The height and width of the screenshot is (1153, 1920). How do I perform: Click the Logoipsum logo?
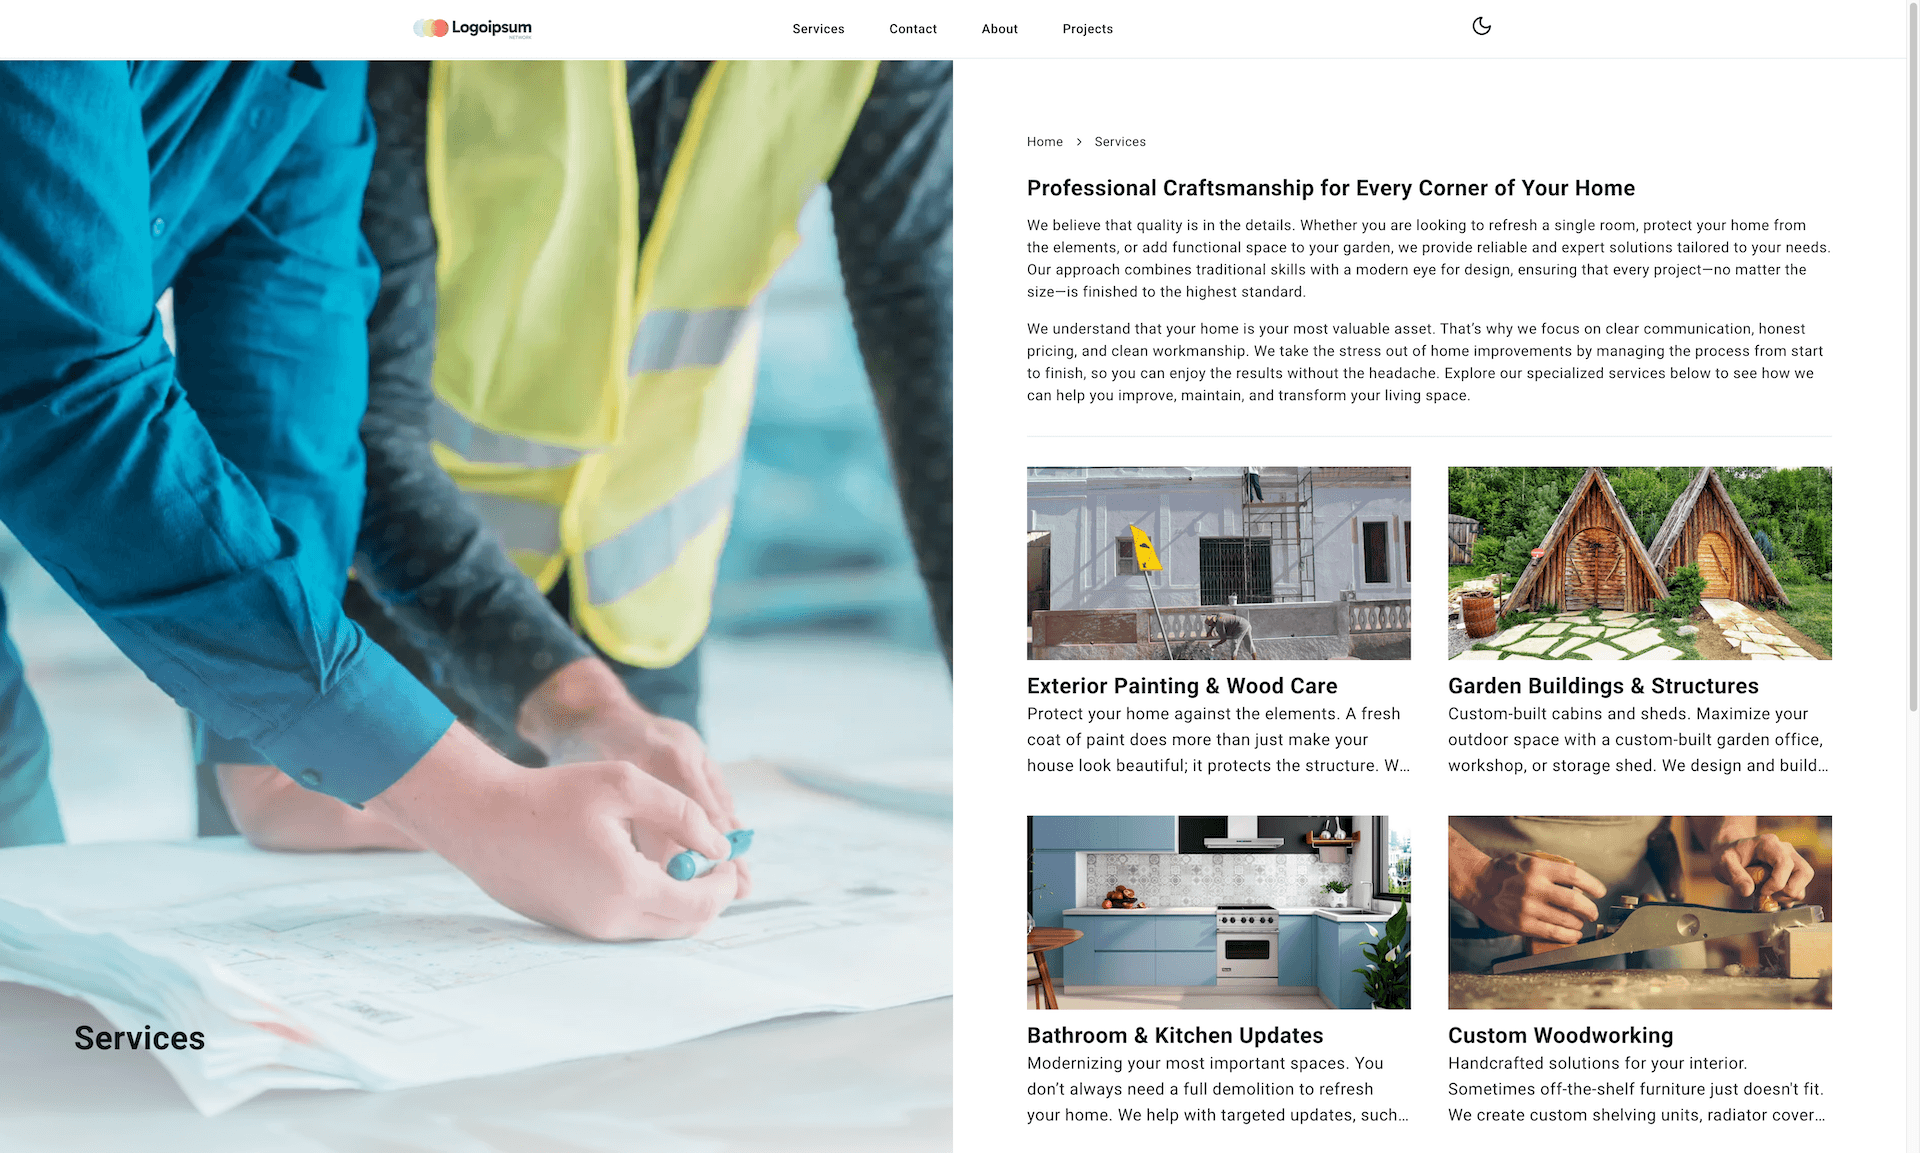click(471, 28)
